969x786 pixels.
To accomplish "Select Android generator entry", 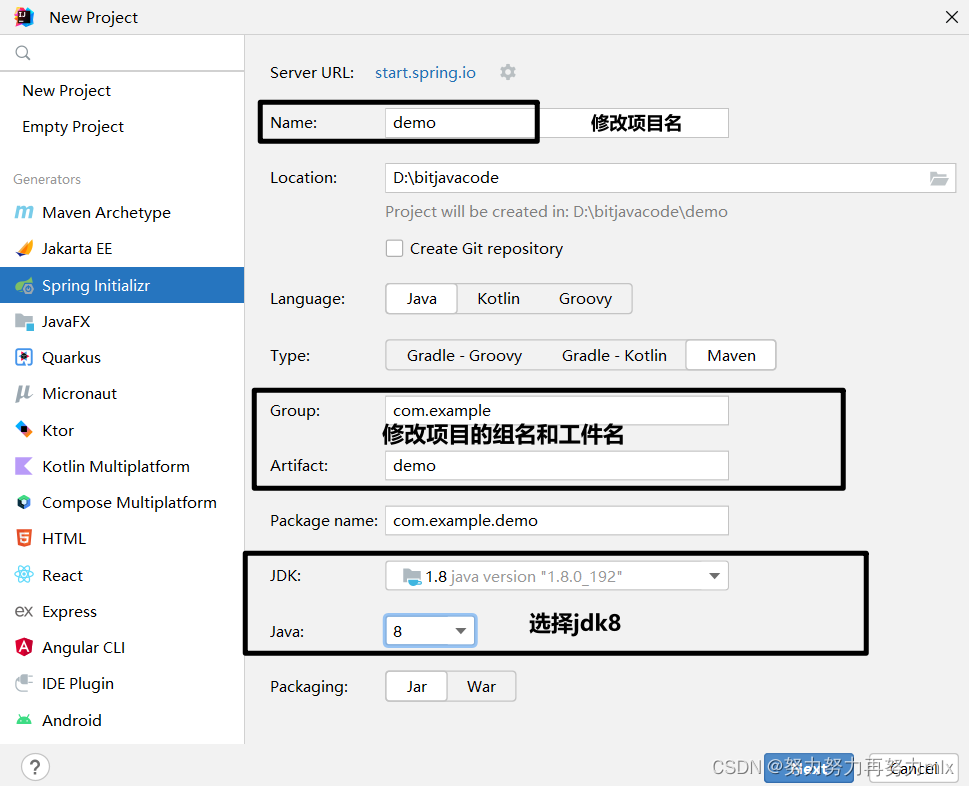I will (x=122, y=720).
